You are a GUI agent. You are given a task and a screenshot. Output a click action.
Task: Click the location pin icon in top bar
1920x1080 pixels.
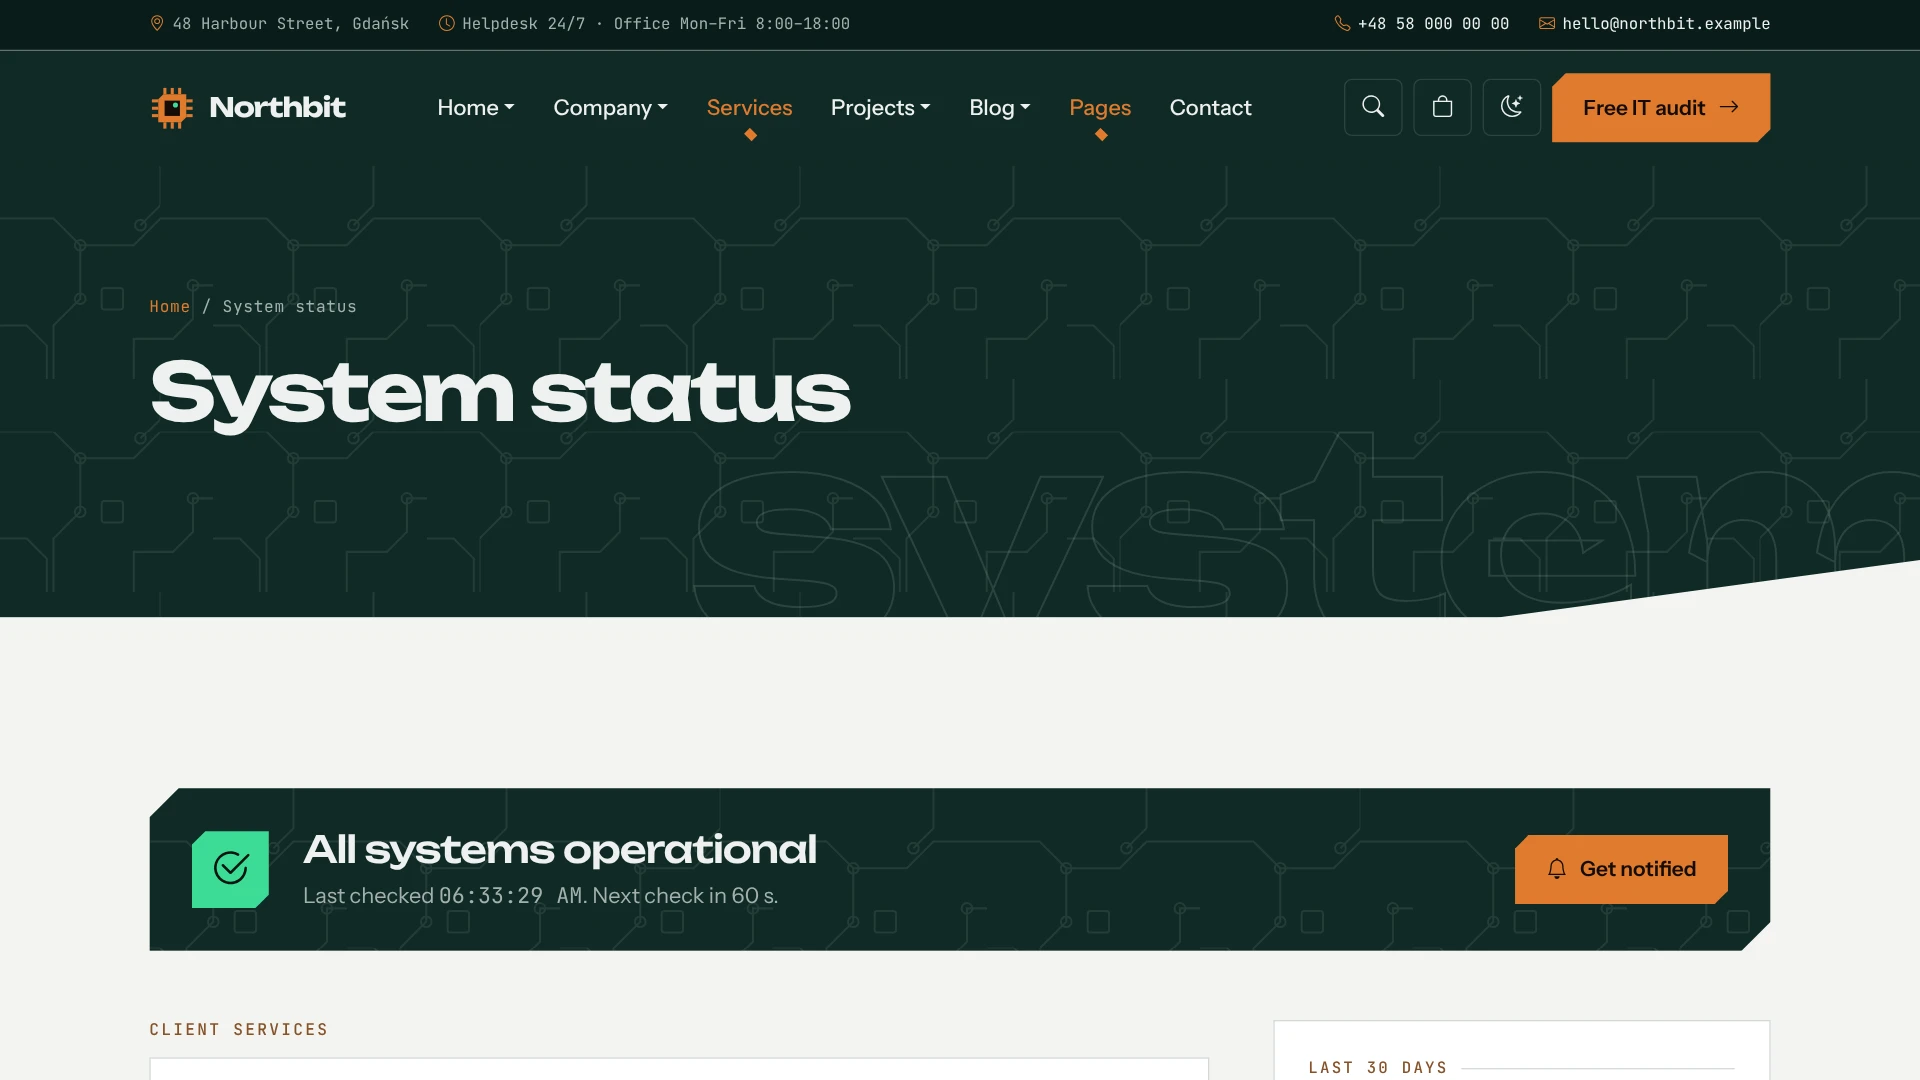(x=157, y=23)
